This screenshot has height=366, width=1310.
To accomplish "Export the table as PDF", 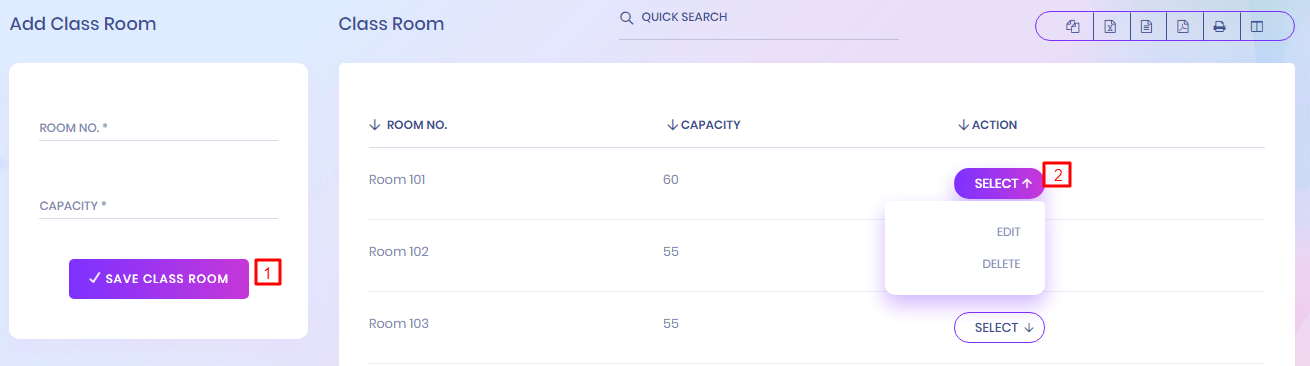I will [x=1183, y=27].
